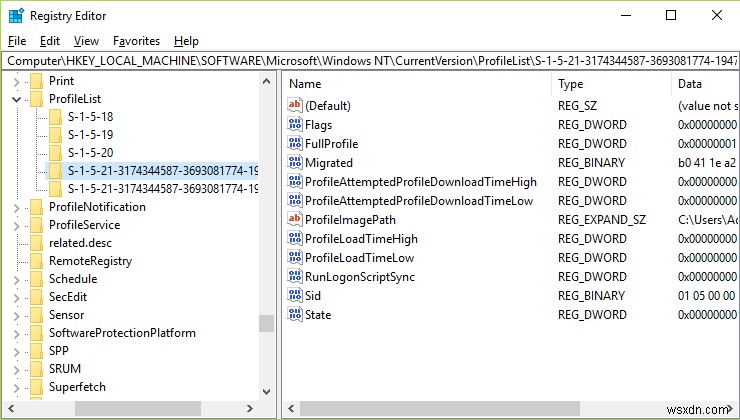Click the DWORD icon beside Flags

point(294,125)
